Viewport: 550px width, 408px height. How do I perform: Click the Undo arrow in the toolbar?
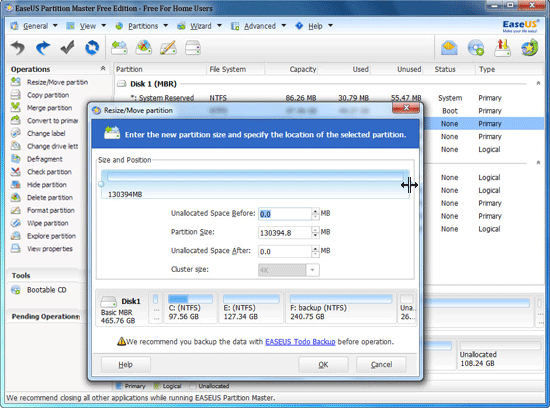pos(18,48)
